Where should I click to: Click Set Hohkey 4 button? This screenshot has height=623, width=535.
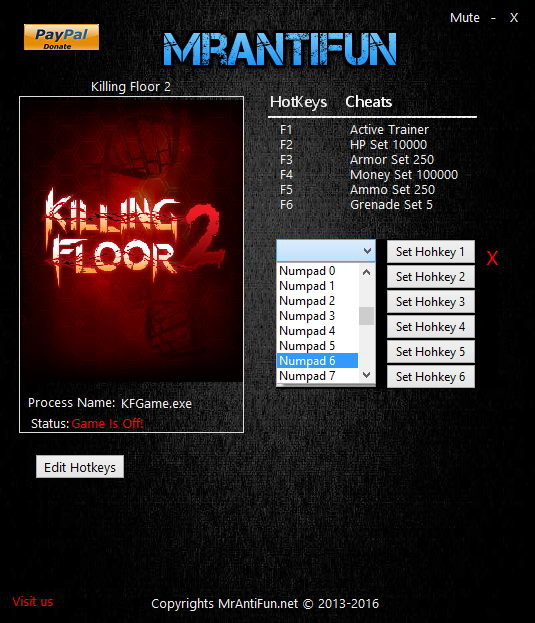pyautogui.click(x=431, y=327)
